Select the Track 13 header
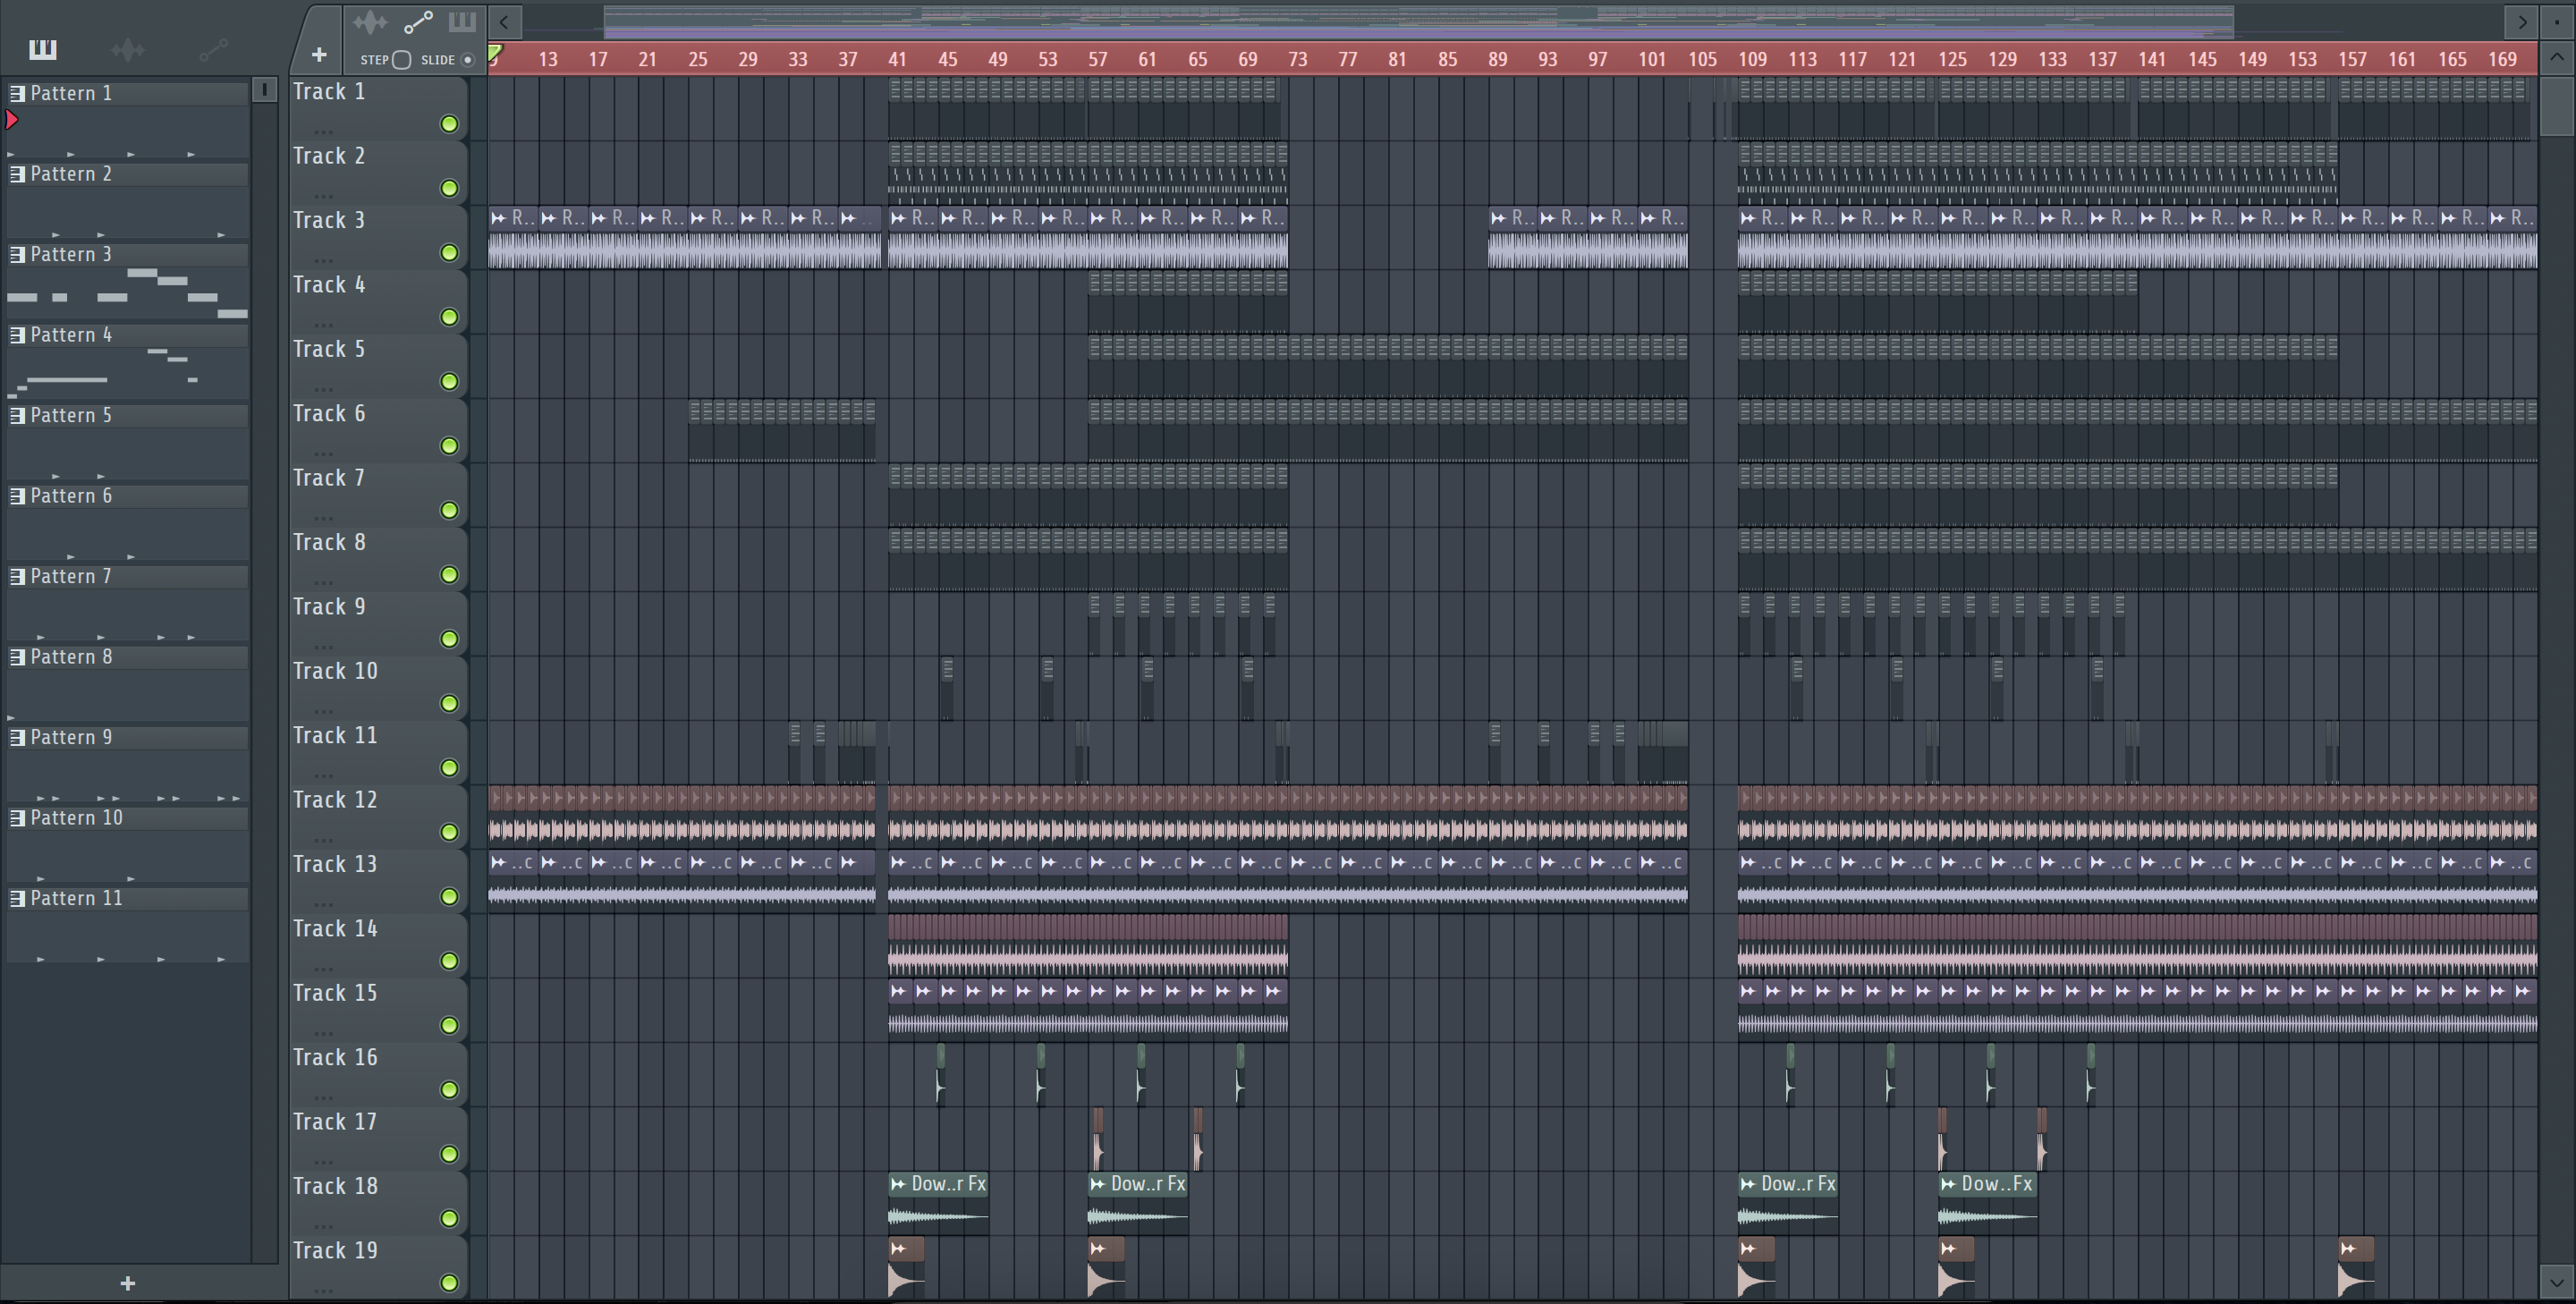The height and width of the screenshot is (1304, 2576). click(x=378, y=881)
